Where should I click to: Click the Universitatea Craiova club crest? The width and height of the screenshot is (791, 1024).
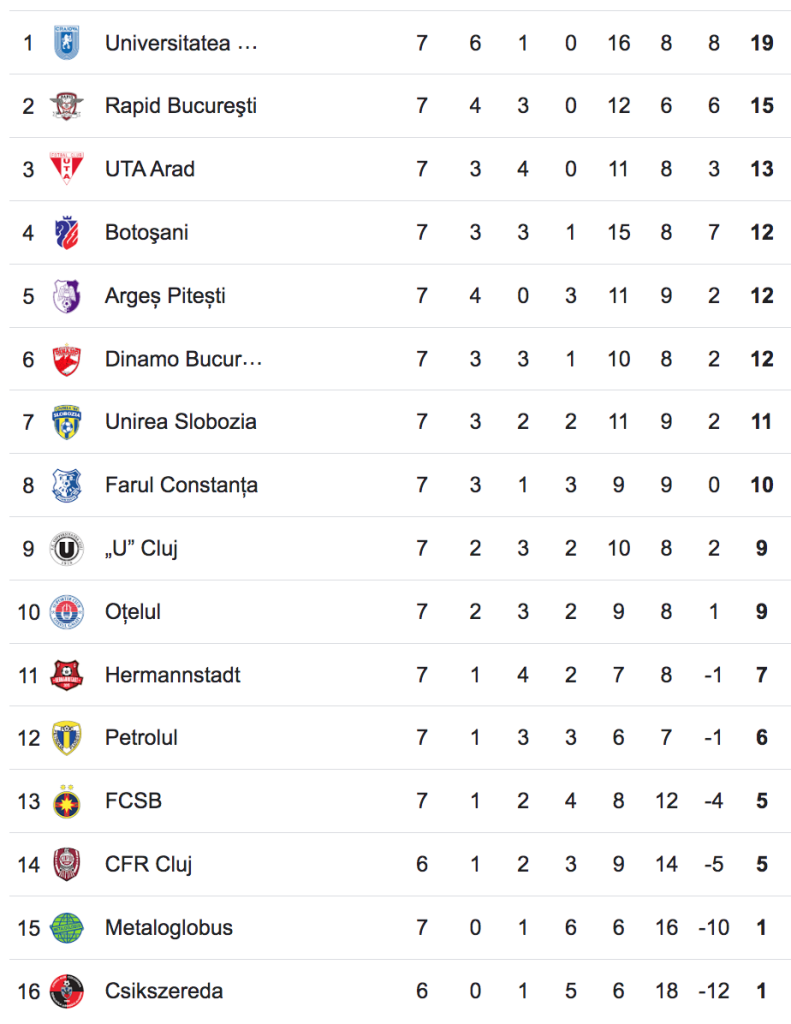tap(67, 43)
